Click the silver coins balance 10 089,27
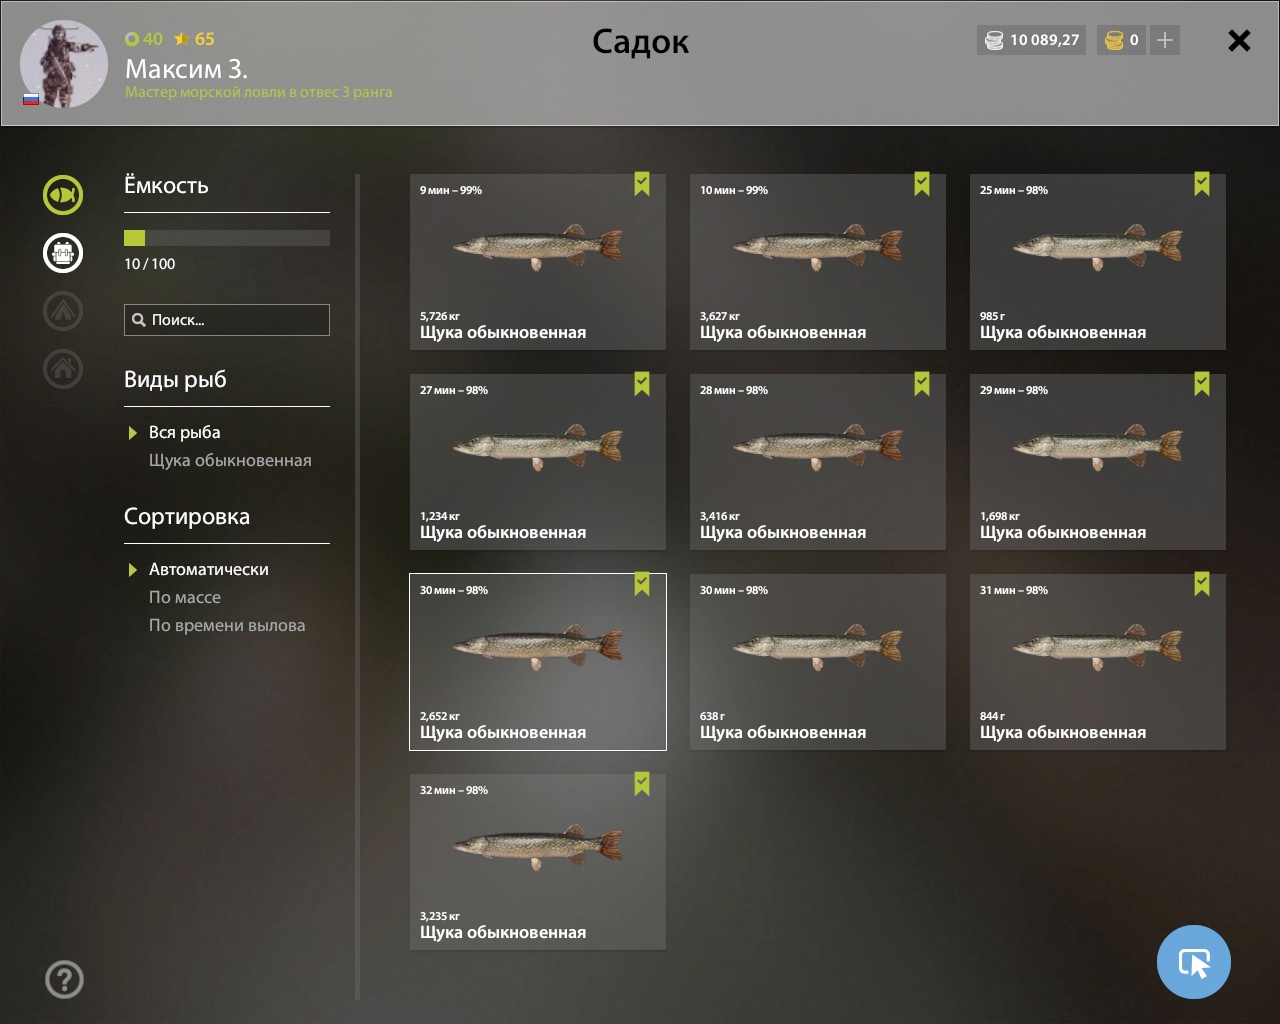The image size is (1280, 1024). tap(1032, 40)
